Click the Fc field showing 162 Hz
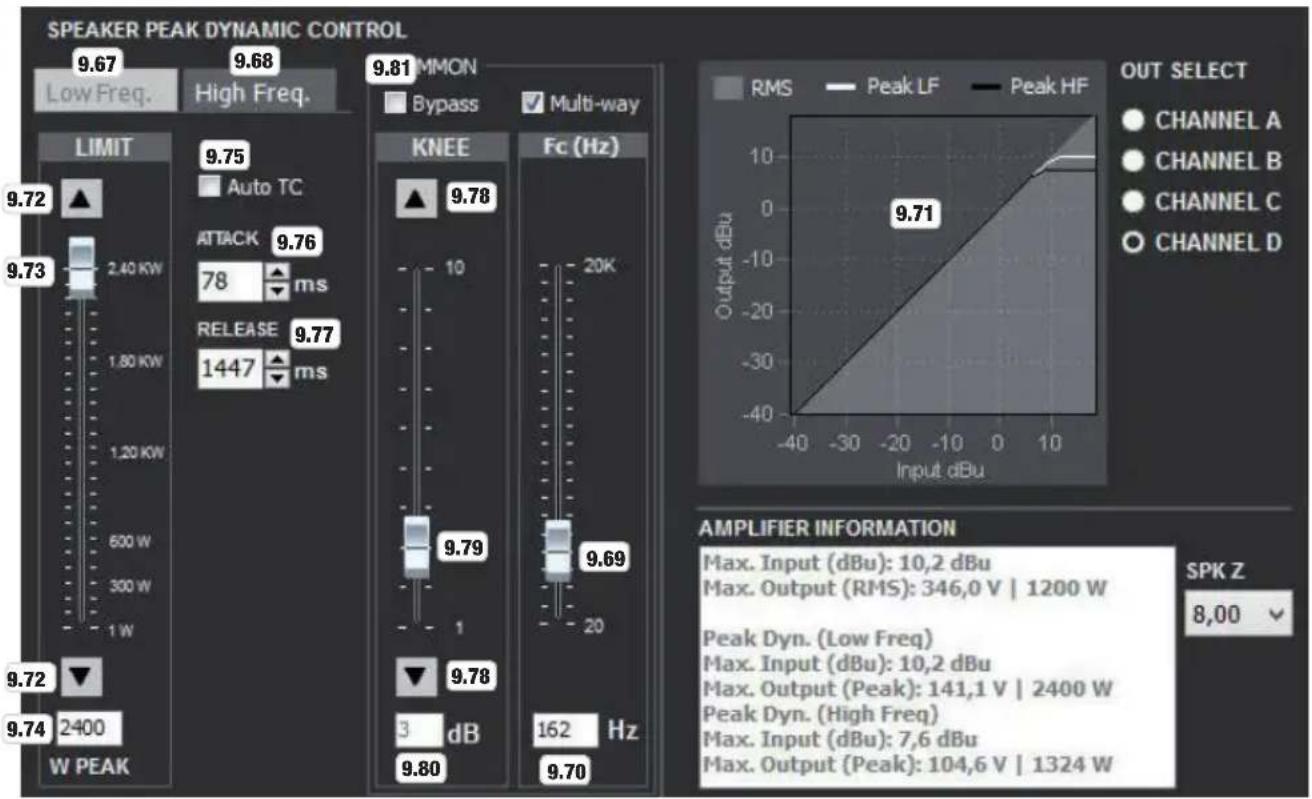The height and width of the screenshot is (799, 1312). point(565,731)
